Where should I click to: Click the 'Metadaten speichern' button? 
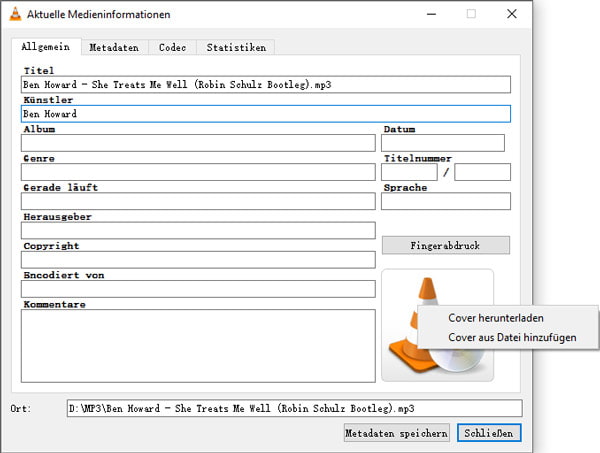click(x=396, y=433)
